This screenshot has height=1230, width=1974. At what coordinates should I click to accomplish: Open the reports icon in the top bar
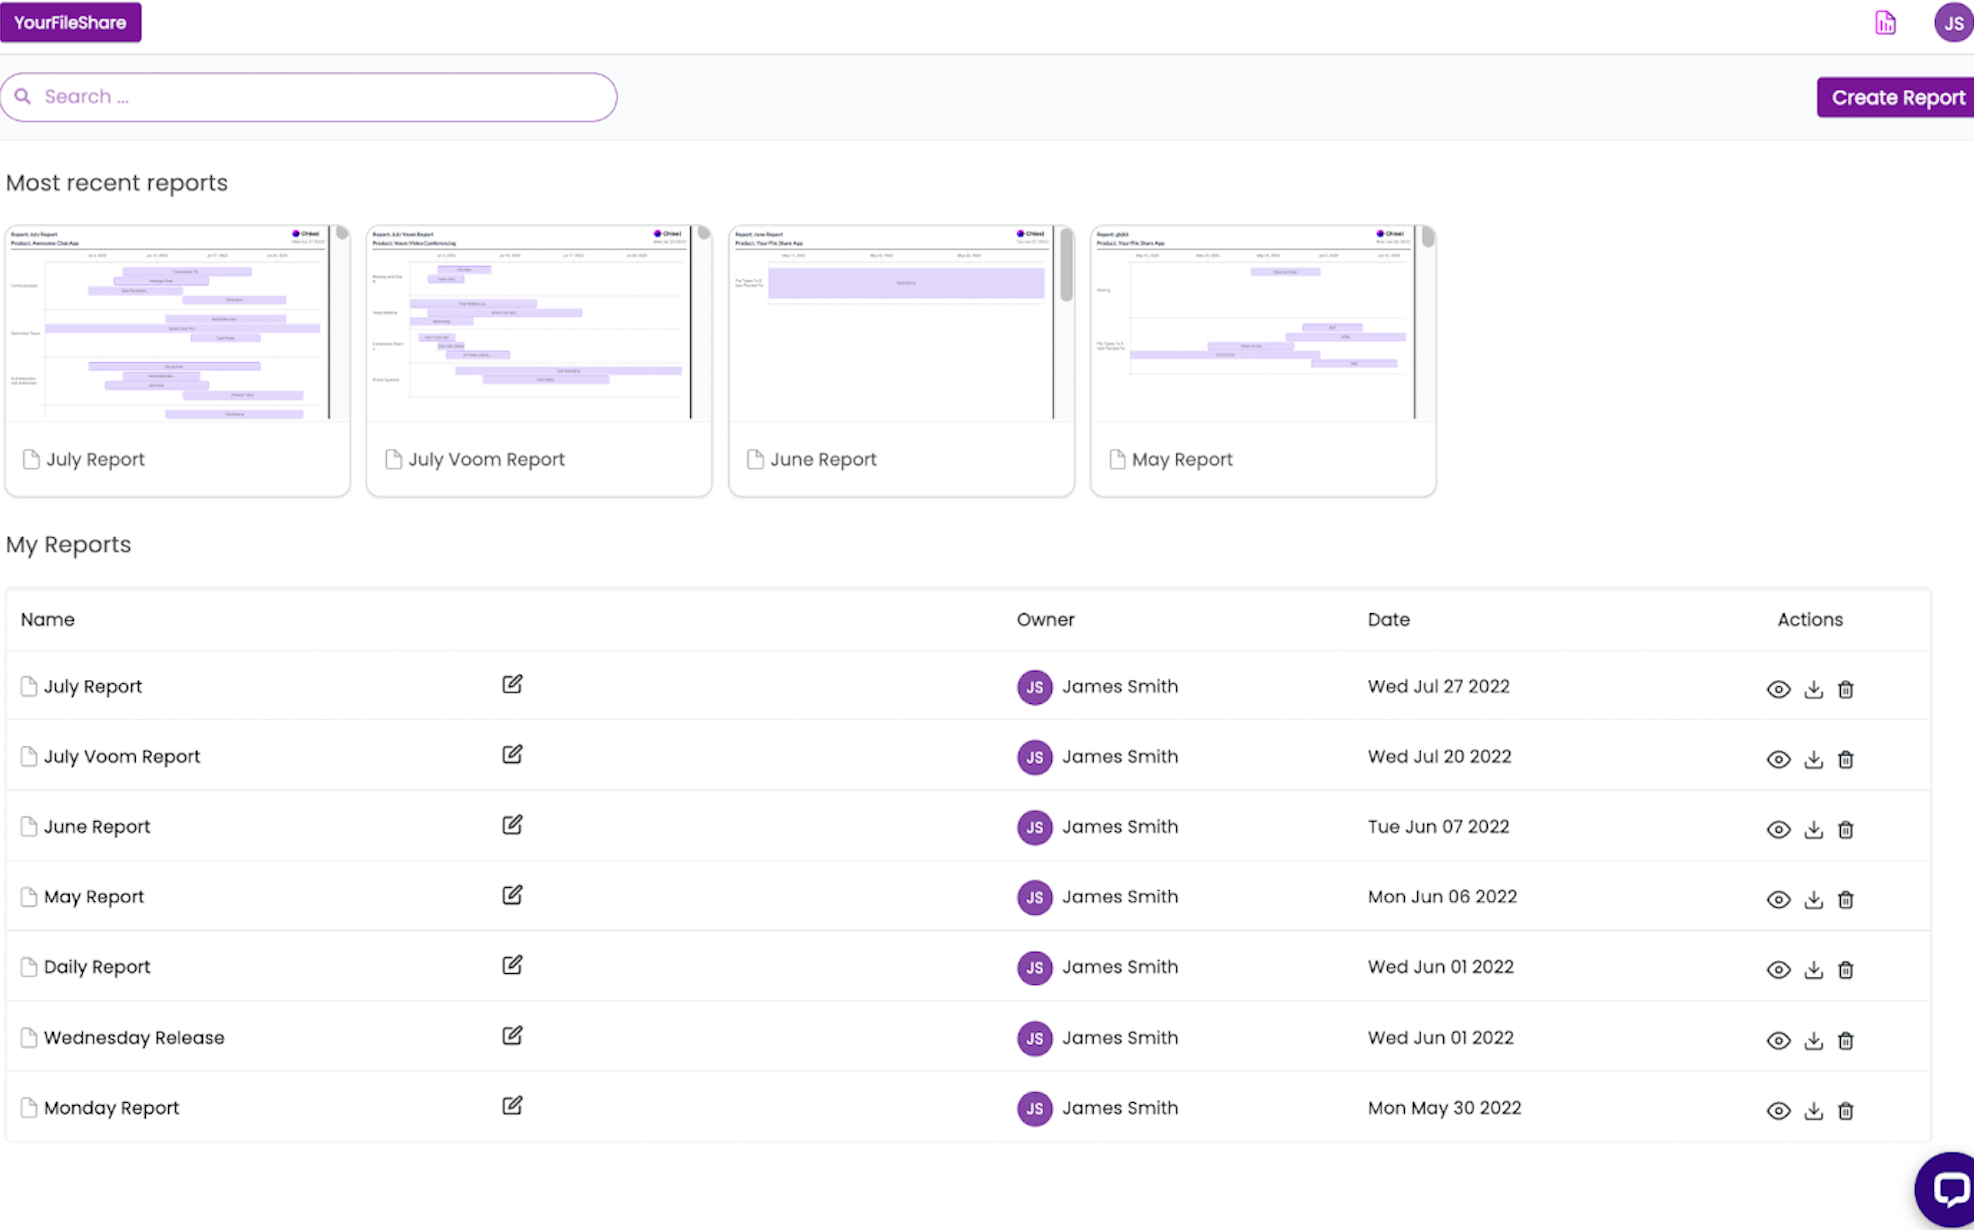[1885, 22]
